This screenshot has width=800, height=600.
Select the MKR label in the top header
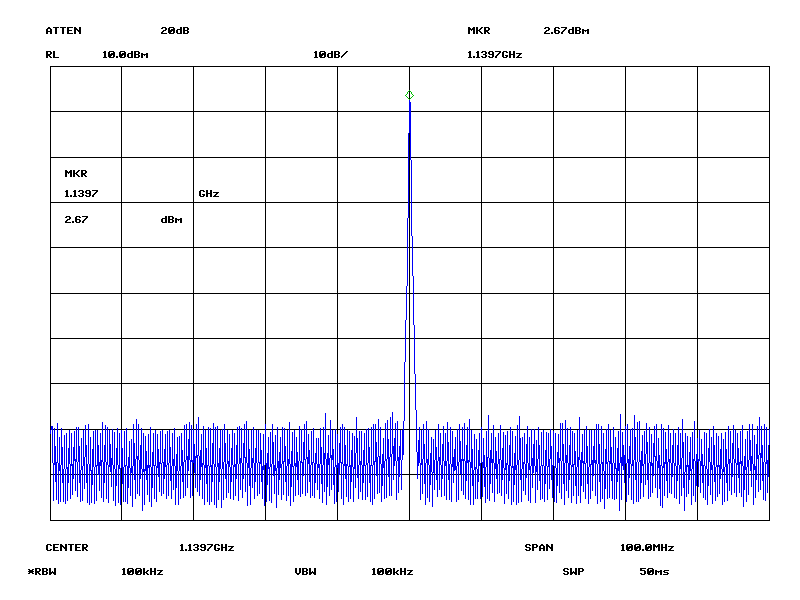[479, 31]
